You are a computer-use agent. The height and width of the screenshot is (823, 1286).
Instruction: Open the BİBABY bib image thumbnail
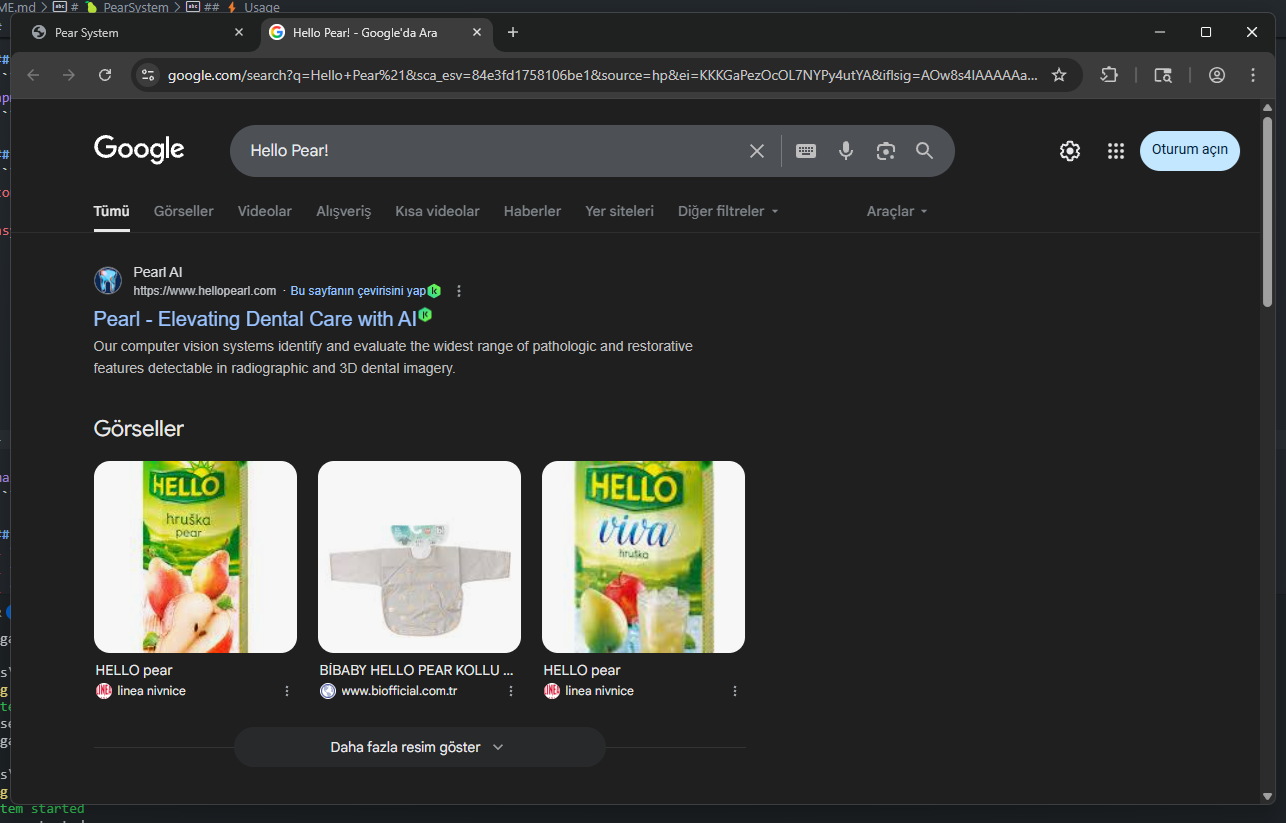point(419,557)
